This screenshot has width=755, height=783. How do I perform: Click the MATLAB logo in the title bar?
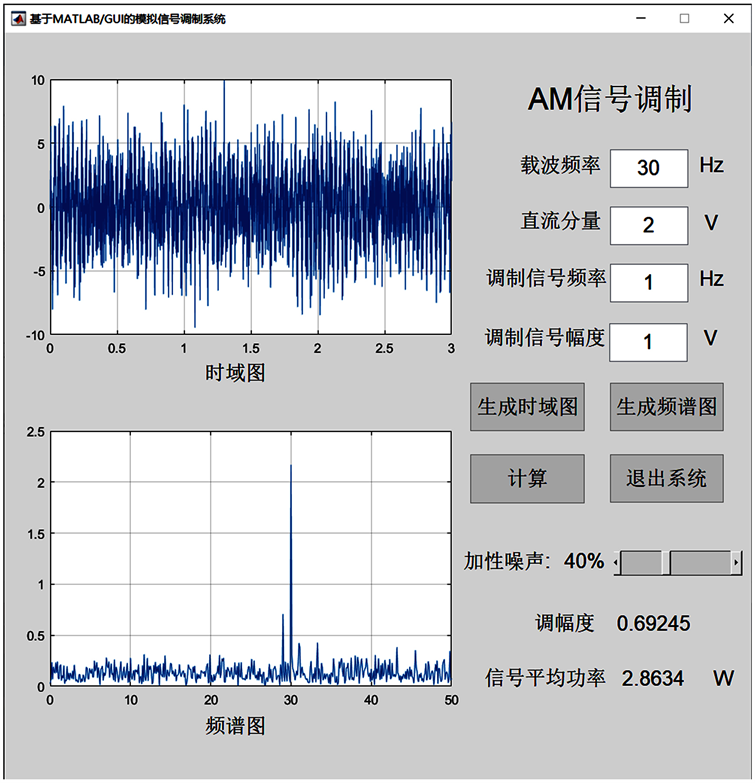17,18
